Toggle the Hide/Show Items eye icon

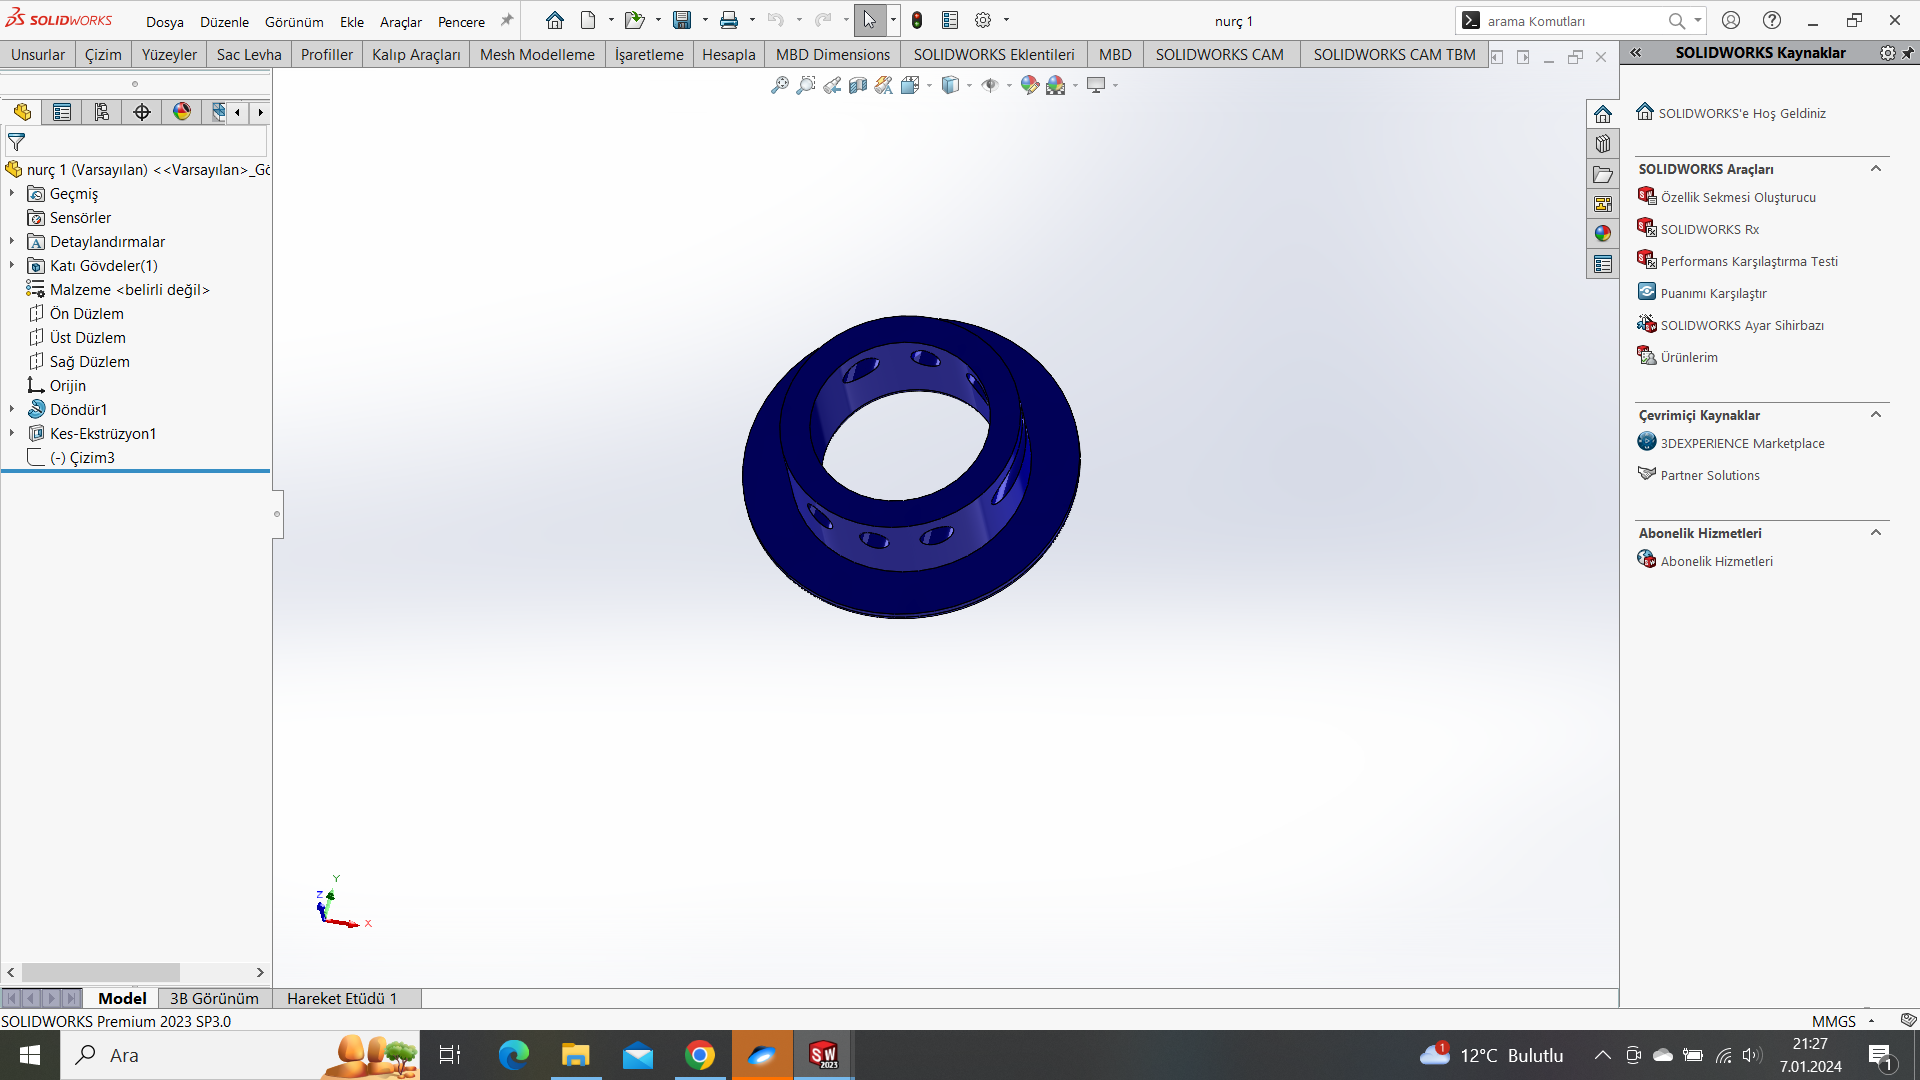tap(990, 86)
